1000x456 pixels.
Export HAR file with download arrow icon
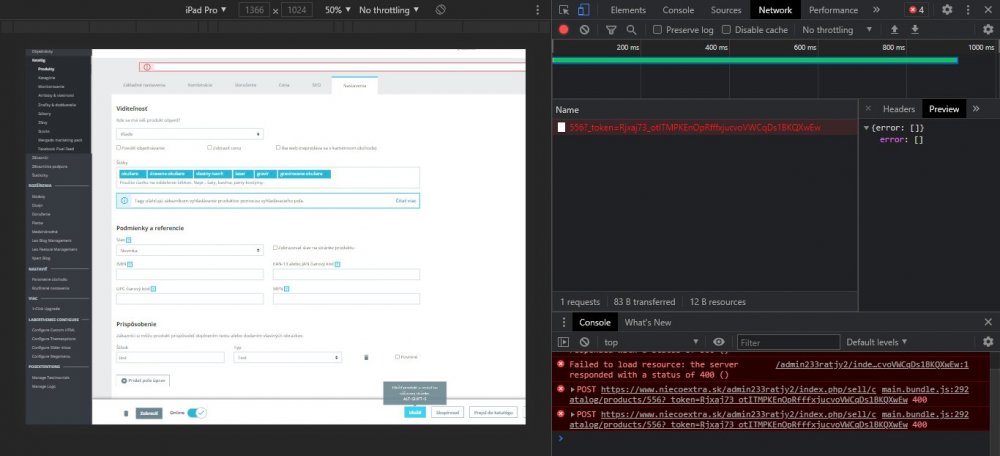(x=915, y=29)
